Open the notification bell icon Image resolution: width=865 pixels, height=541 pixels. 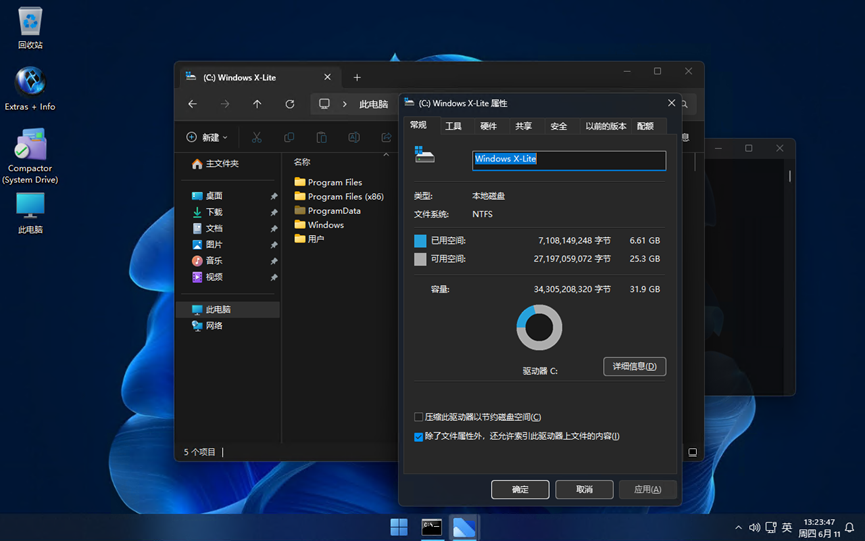click(850, 528)
